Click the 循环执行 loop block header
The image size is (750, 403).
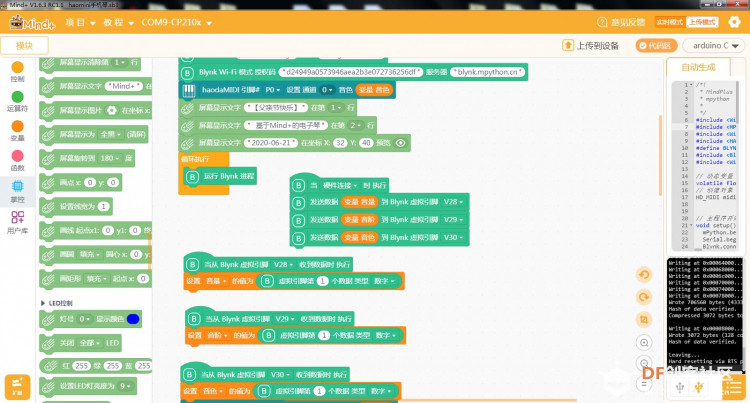pyautogui.click(x=203, y=159)
